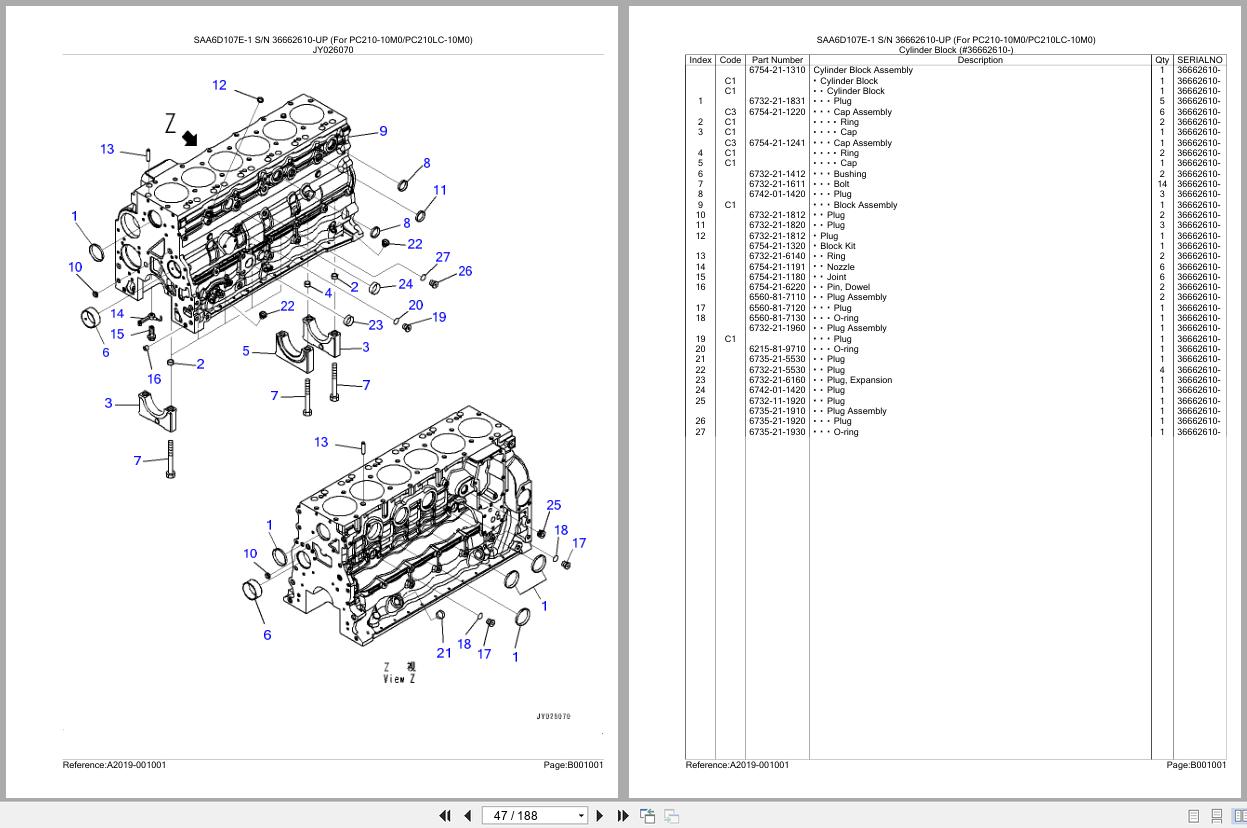
Task: Switch to continuous scrolling page view
Action: pyautogui.click(x=1216, y=816)
